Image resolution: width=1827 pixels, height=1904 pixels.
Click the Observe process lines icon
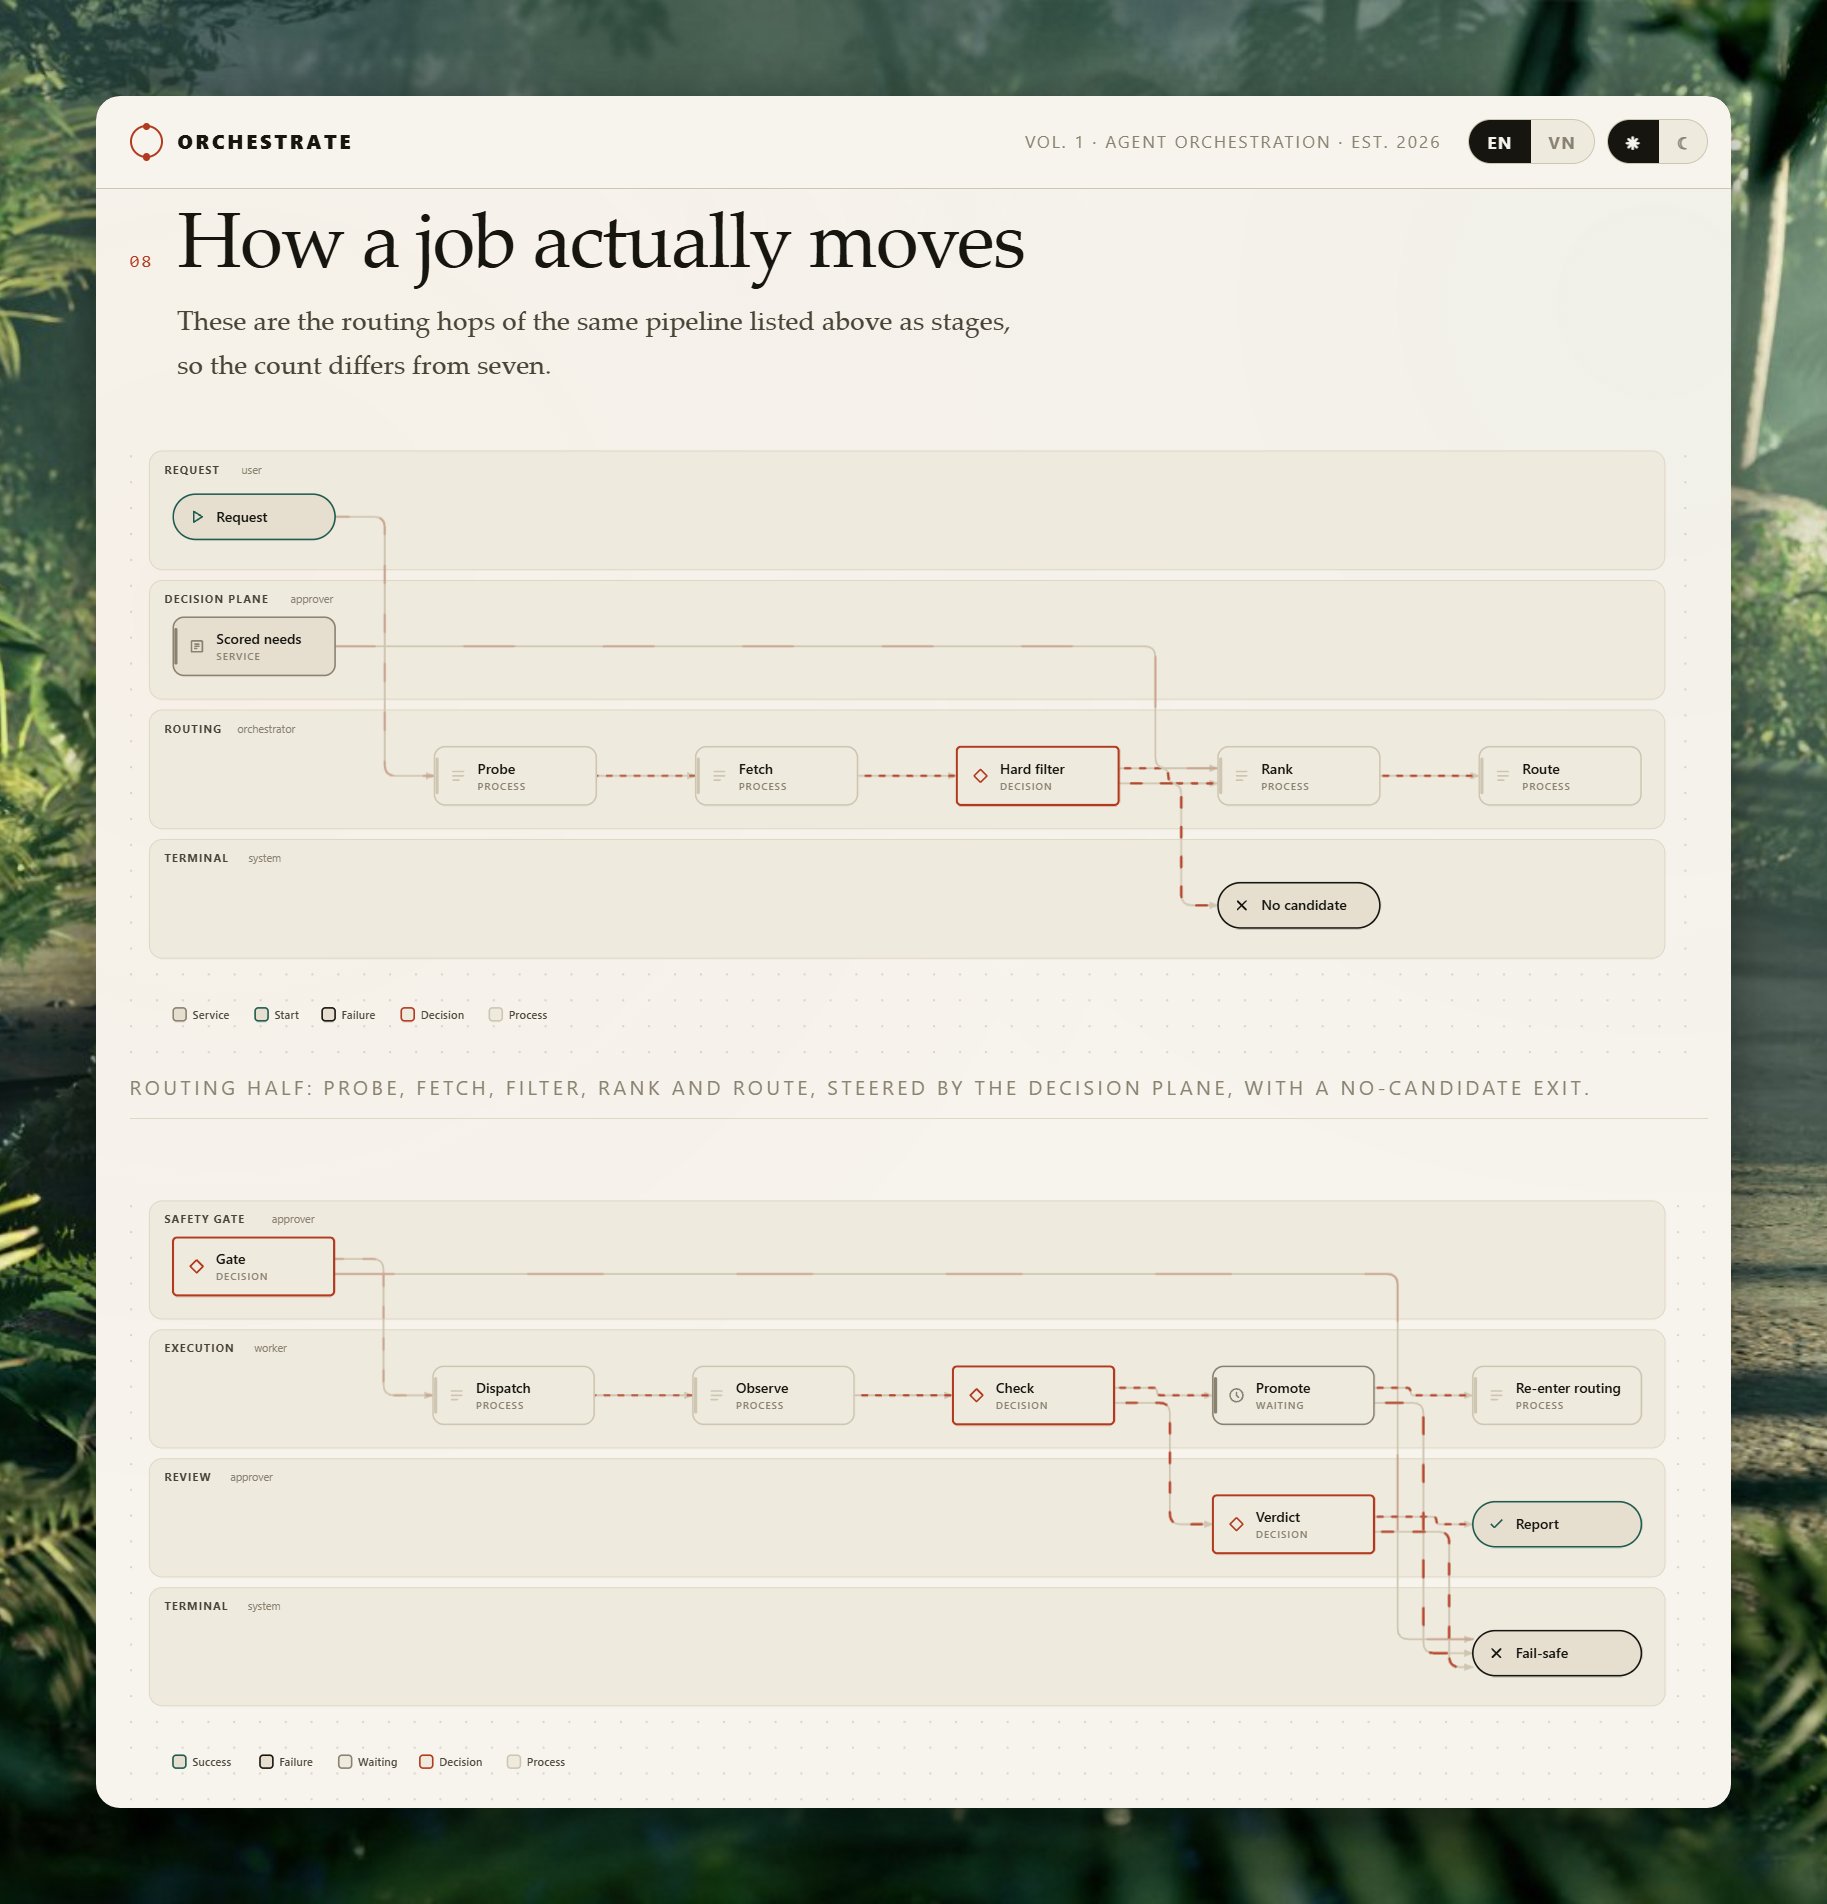716,1395
